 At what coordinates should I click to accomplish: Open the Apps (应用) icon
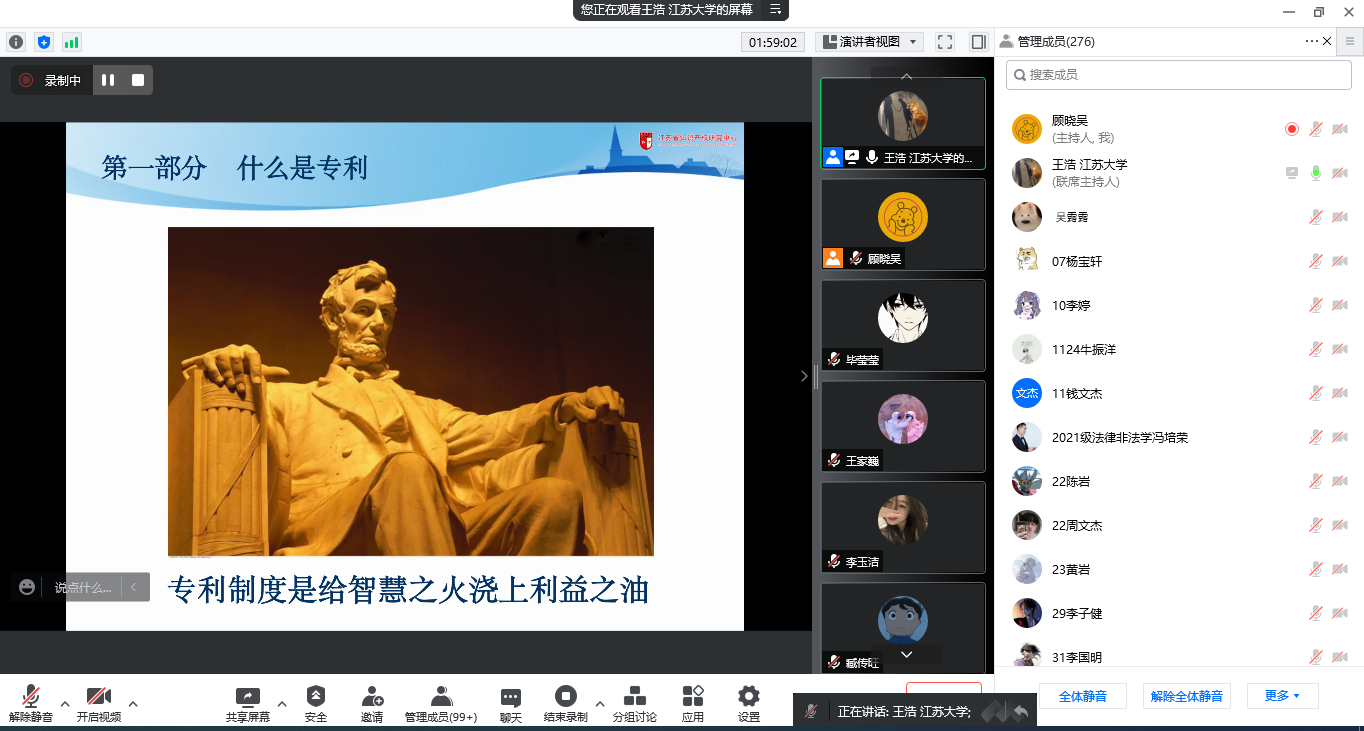pyautogui.click(x=693, y=697)
